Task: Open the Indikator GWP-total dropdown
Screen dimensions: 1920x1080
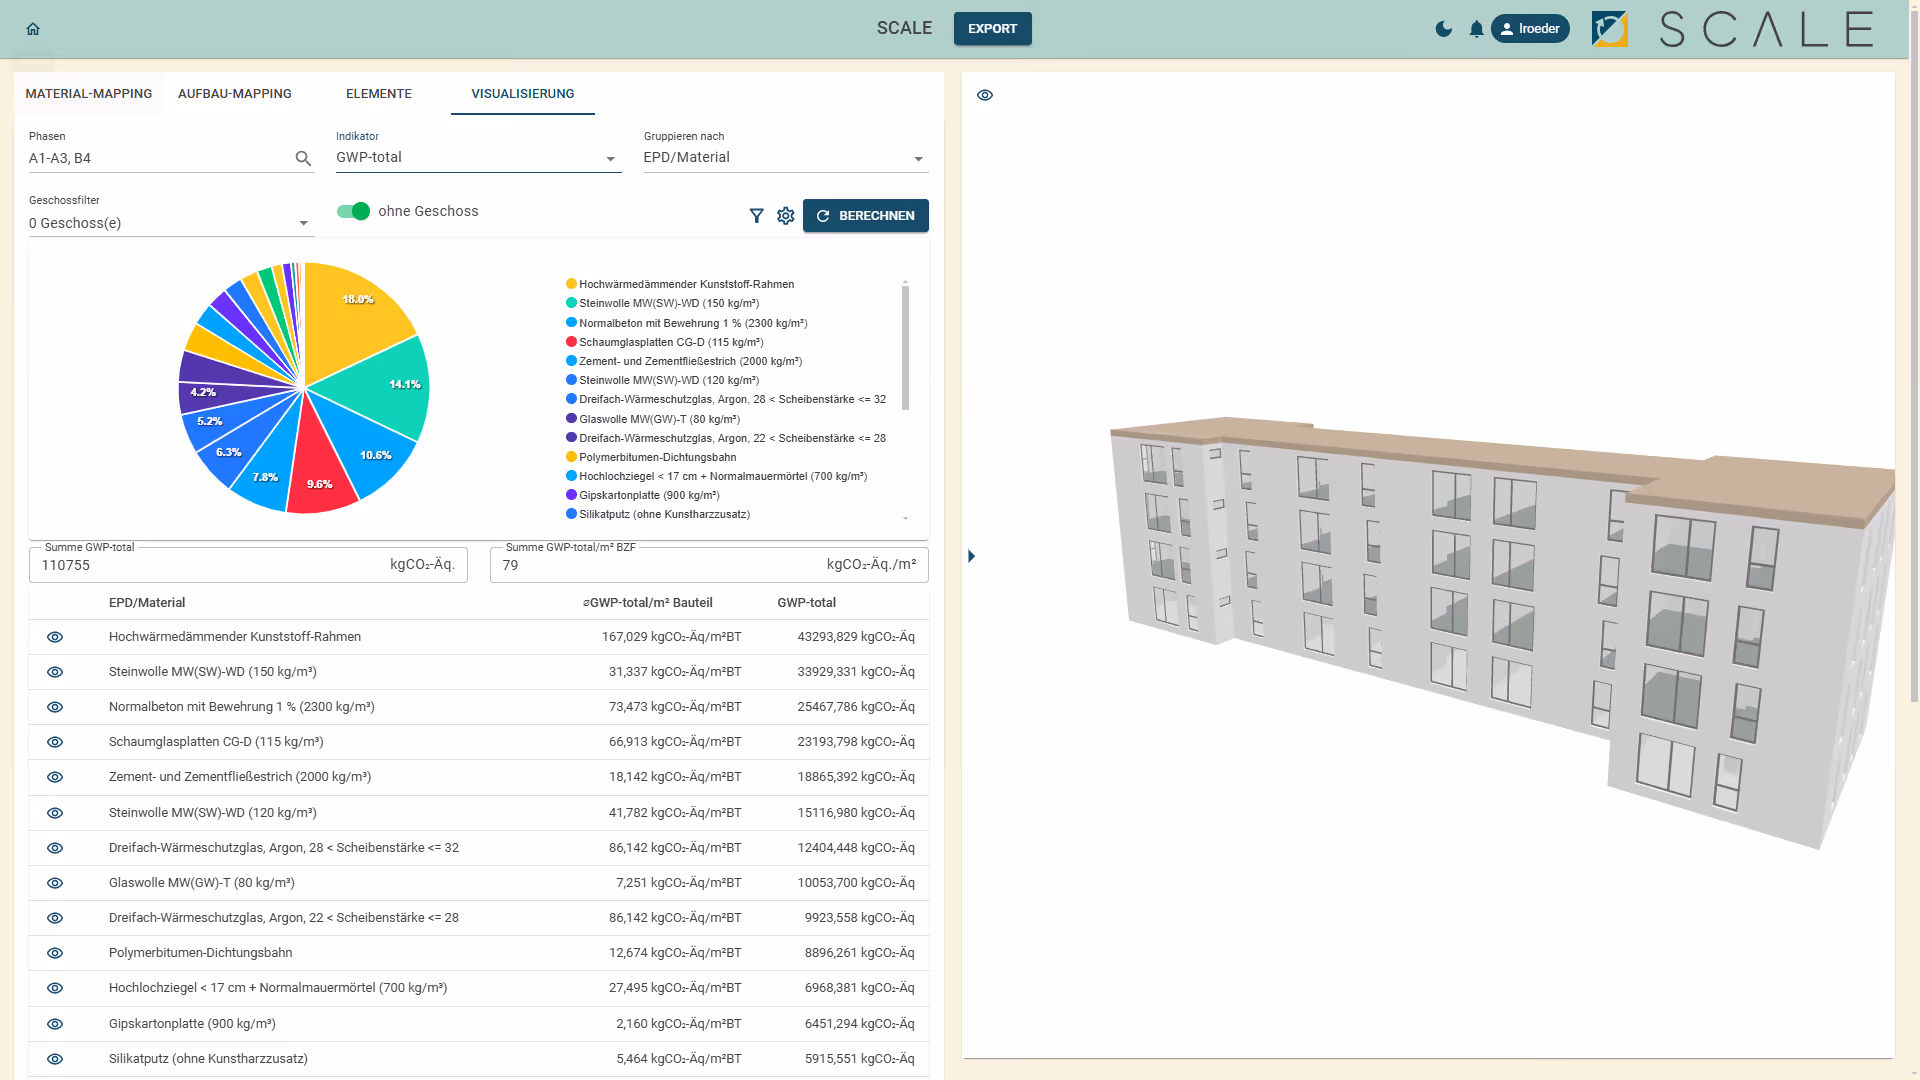Action: (x=478, y=158)
